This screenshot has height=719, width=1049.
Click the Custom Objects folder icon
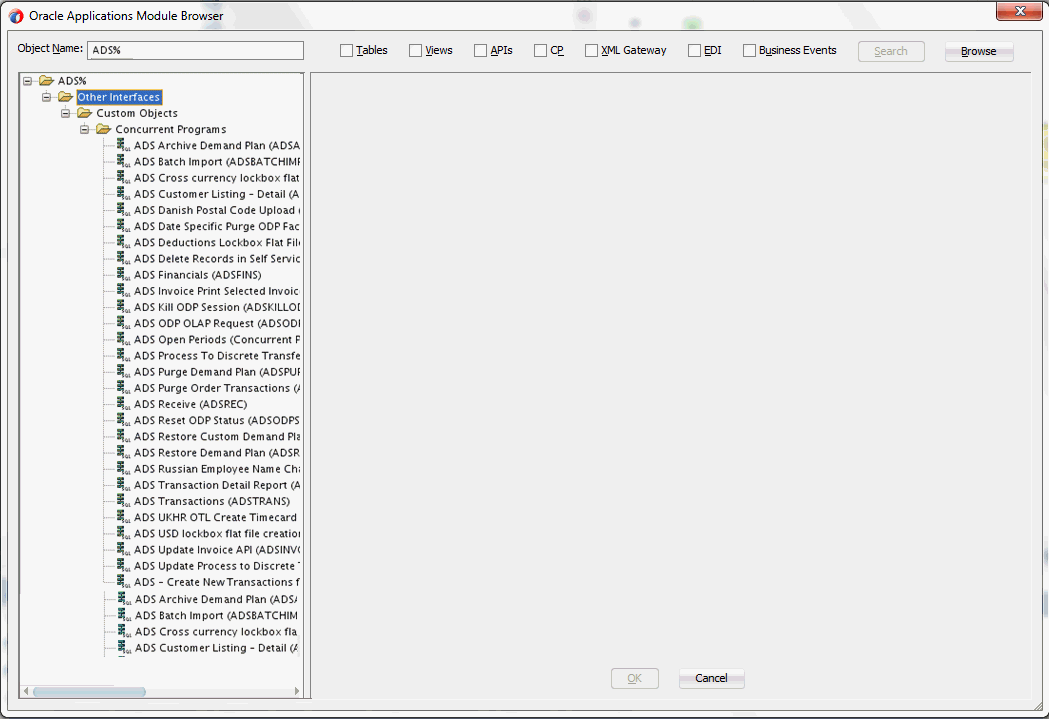[84, 113]
